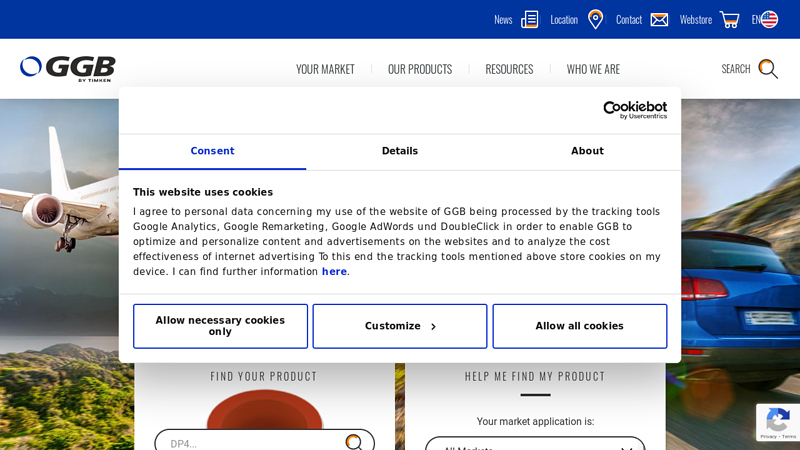Click the Search magnifying glass icon
Image resolution: width=800 pixels, height=450 pixels.
click(x=767, y=68)
